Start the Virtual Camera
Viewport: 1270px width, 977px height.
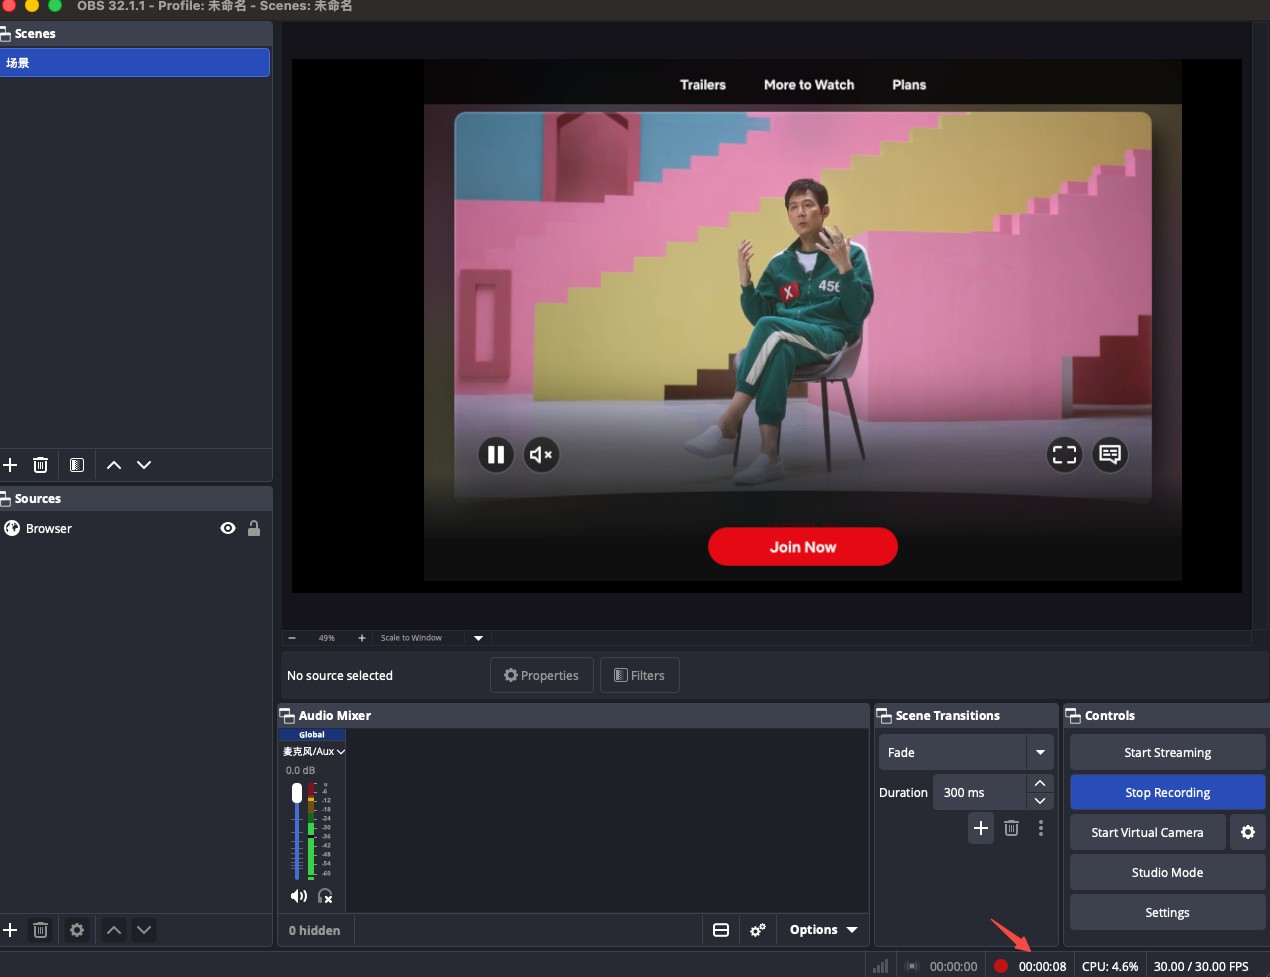pos(1147,832)
